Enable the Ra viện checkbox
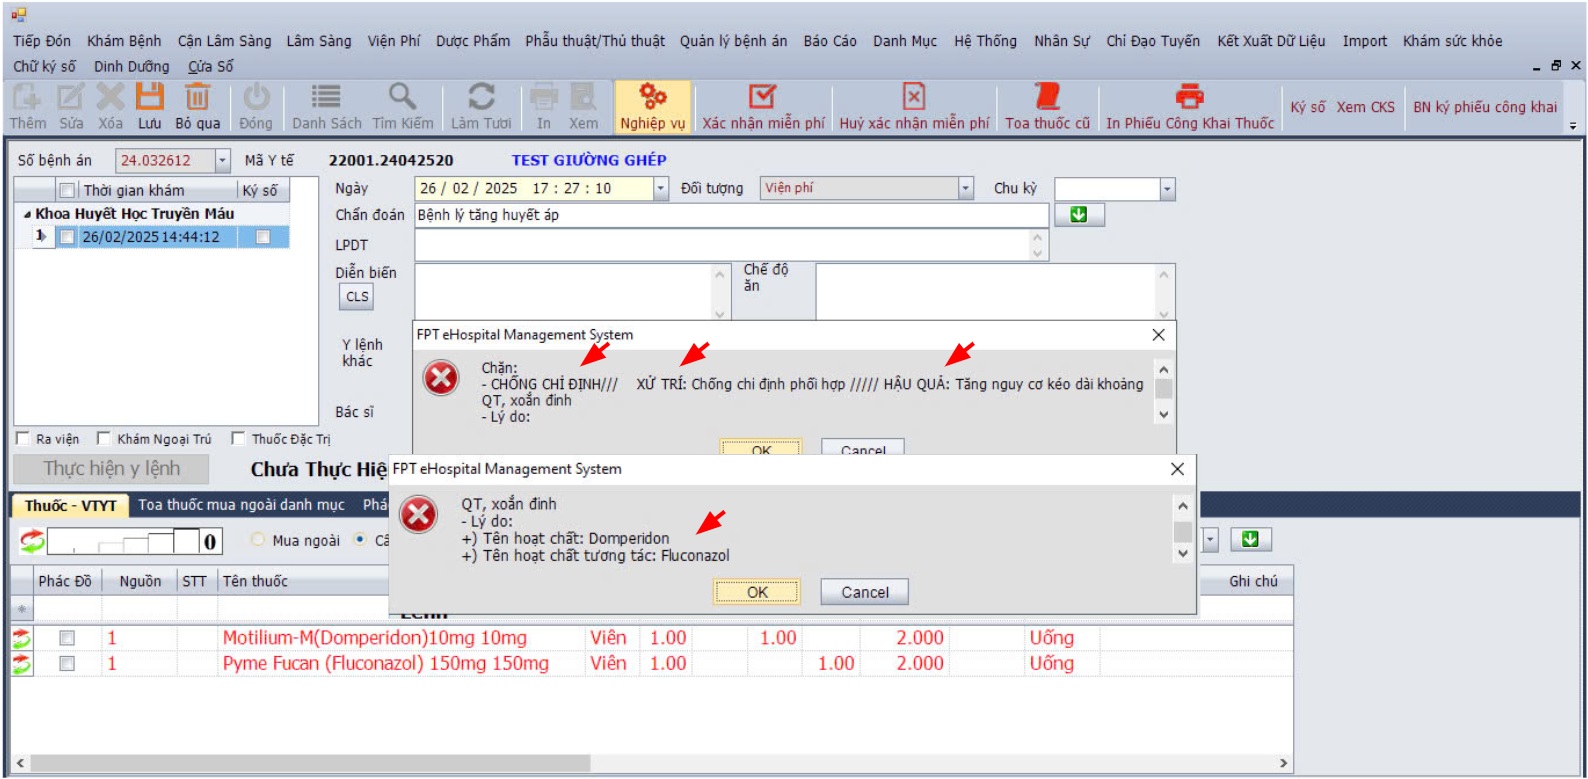 pos(22,438)
